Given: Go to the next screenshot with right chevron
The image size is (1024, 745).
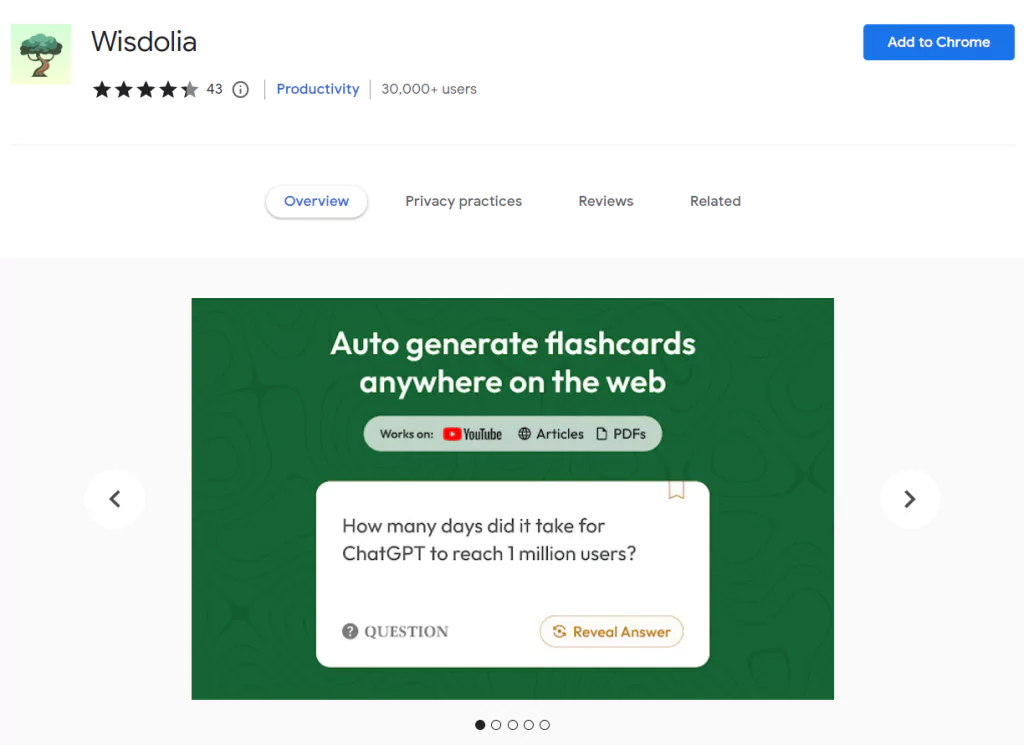Looking at the screenshot, I should point(910,499).
